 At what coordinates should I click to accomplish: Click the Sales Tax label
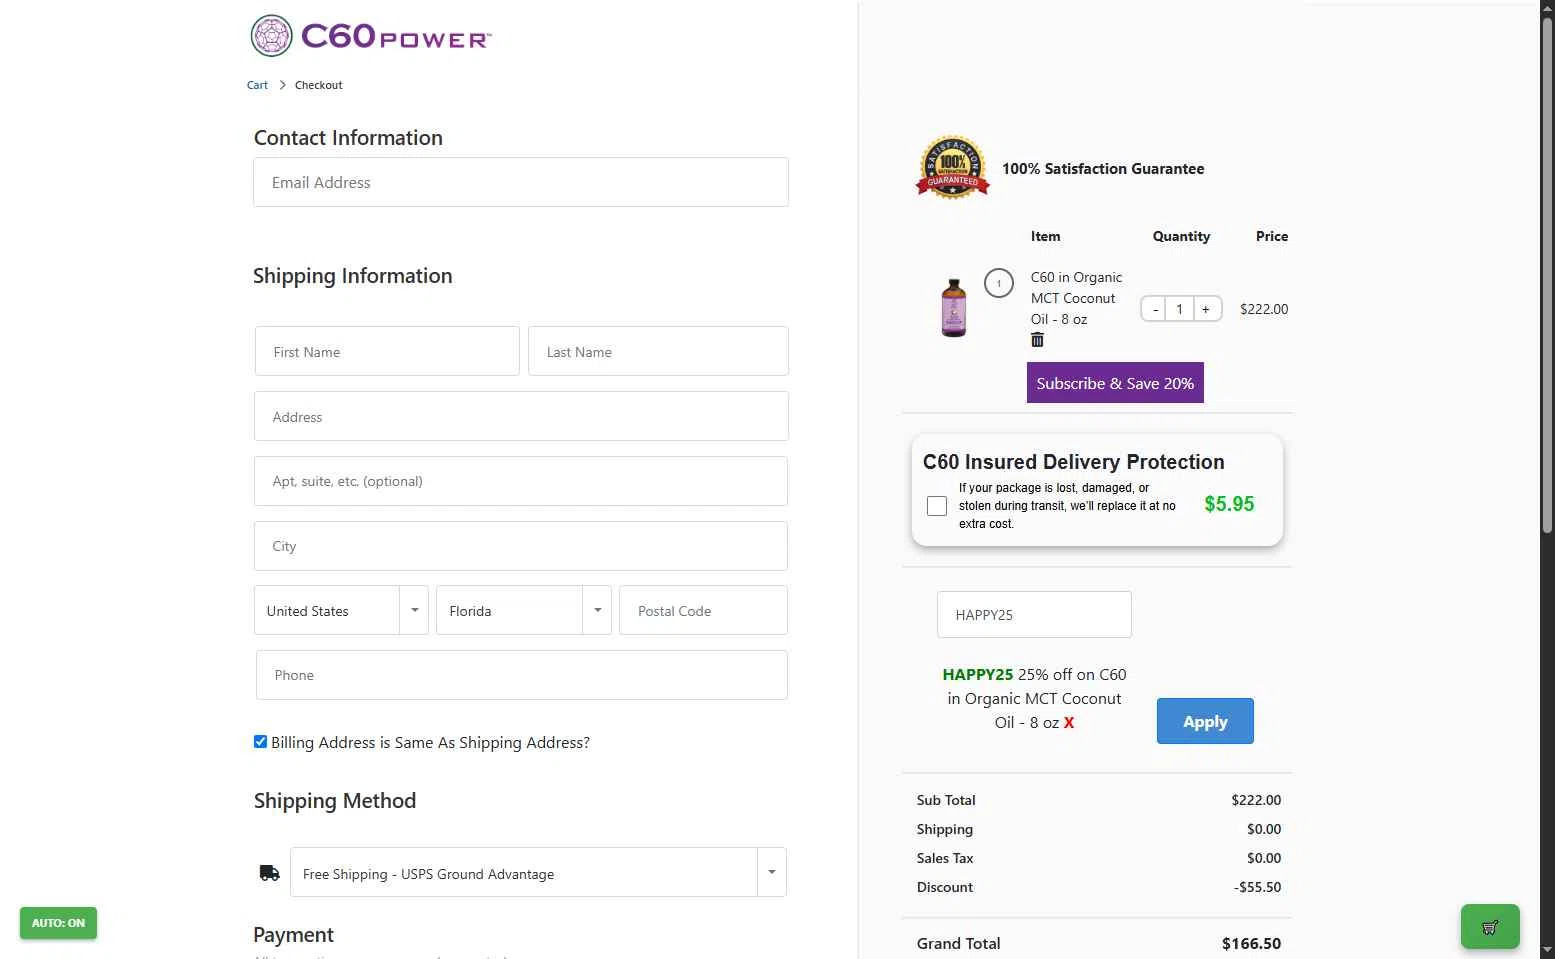point(945,858)
